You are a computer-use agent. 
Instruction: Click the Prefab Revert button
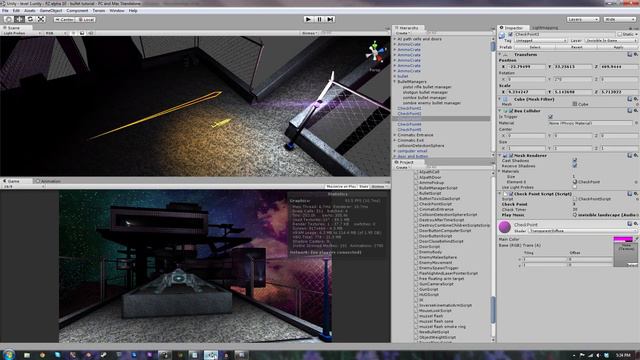pyautogui.click(x=576, y=47)
